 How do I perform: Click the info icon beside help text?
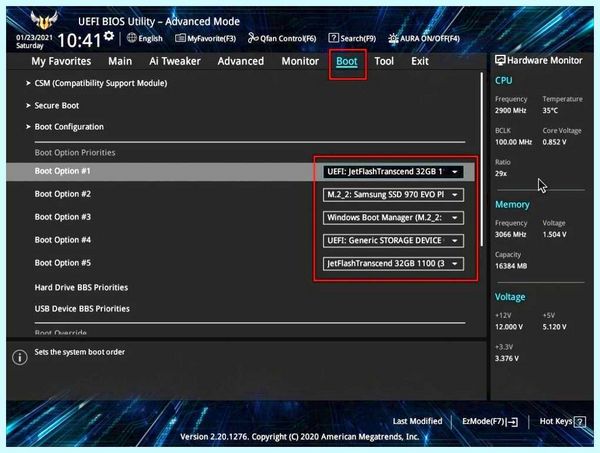tap(20, 357)
